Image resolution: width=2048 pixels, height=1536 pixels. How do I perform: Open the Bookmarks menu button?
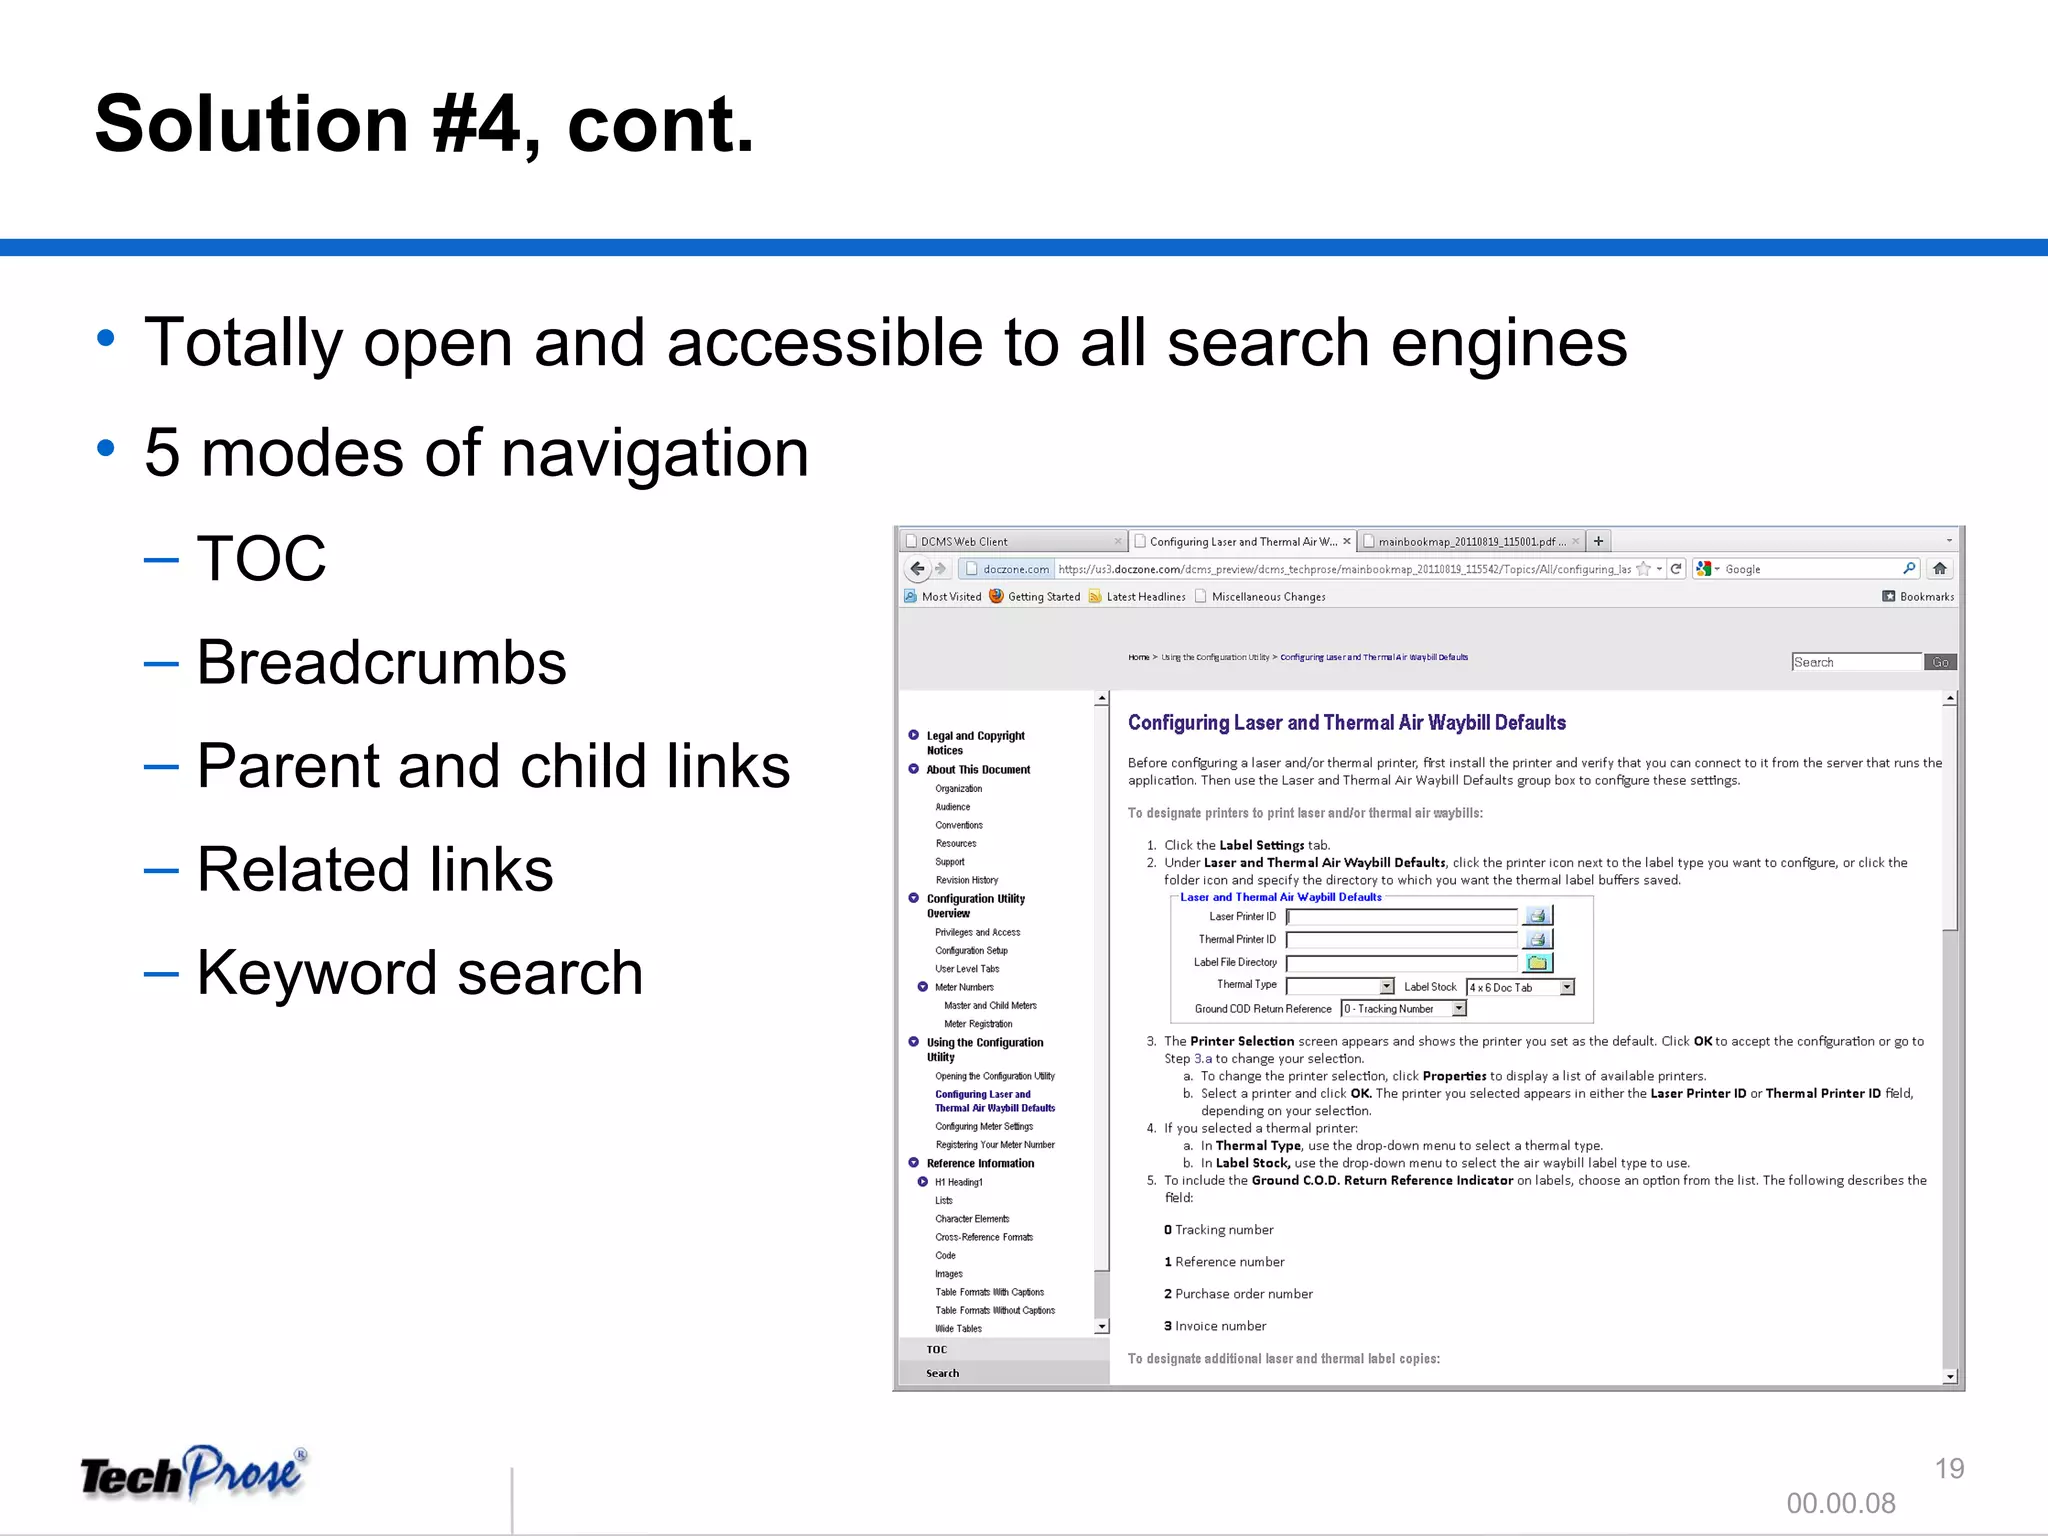(1918, 597)
